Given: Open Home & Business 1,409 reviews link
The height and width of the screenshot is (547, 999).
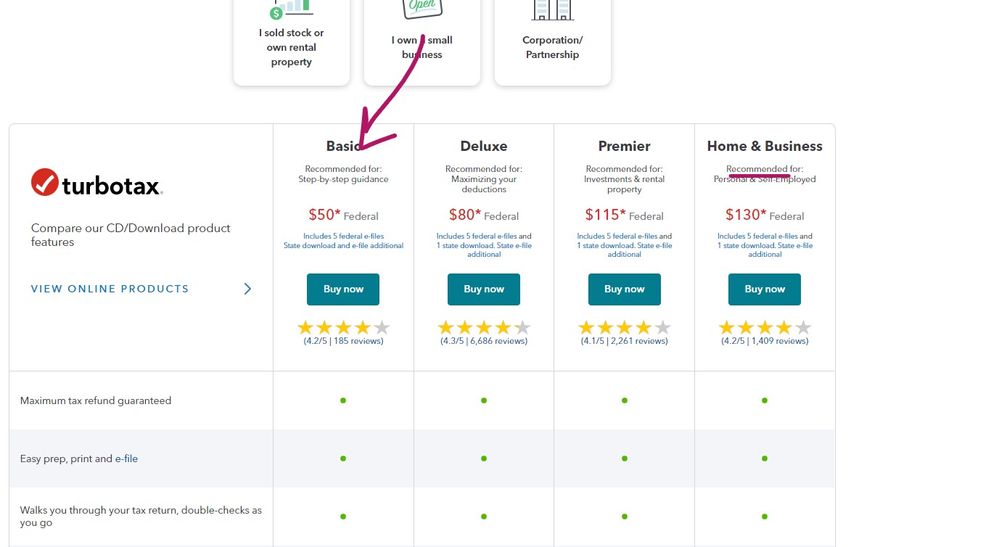Looking at the screenshot, I should (x=765, y=341).
